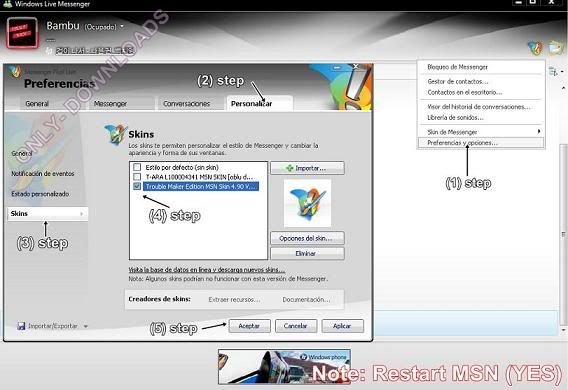Click the green plus Importar icon
This screenshot has height=390, width=568.
289,168
